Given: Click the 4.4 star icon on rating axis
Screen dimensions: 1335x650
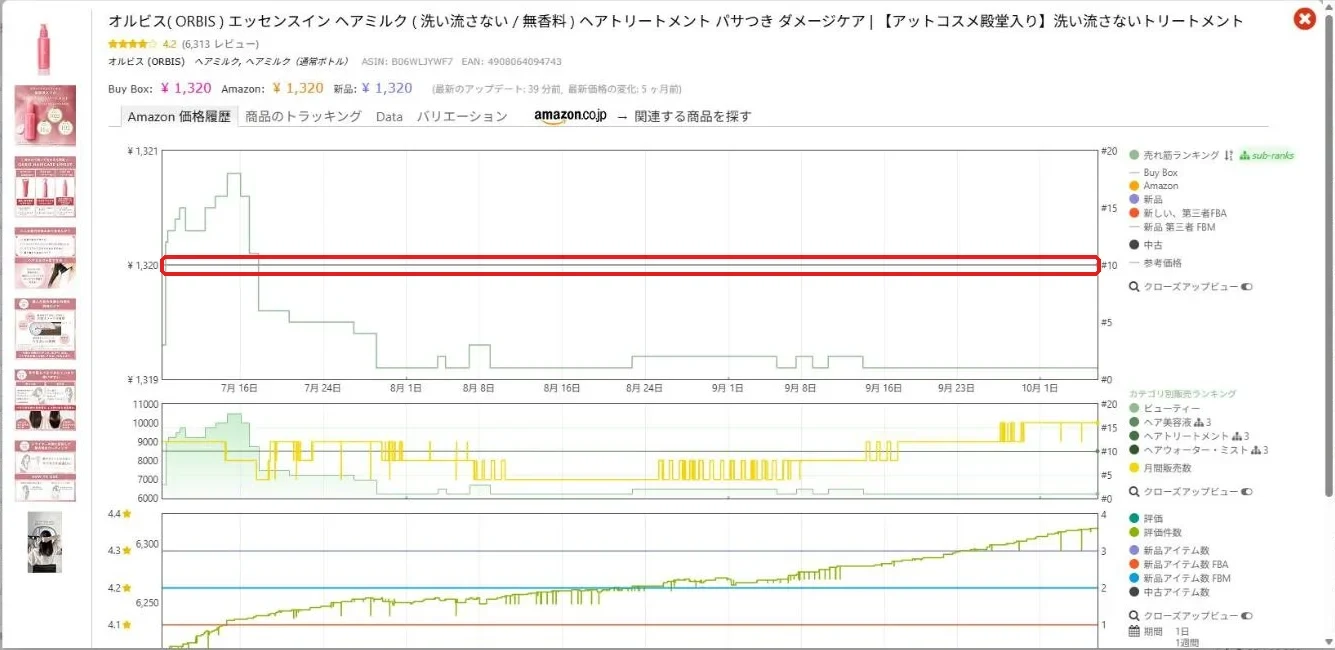Looking at the screenshot, I should pos(127,514).
